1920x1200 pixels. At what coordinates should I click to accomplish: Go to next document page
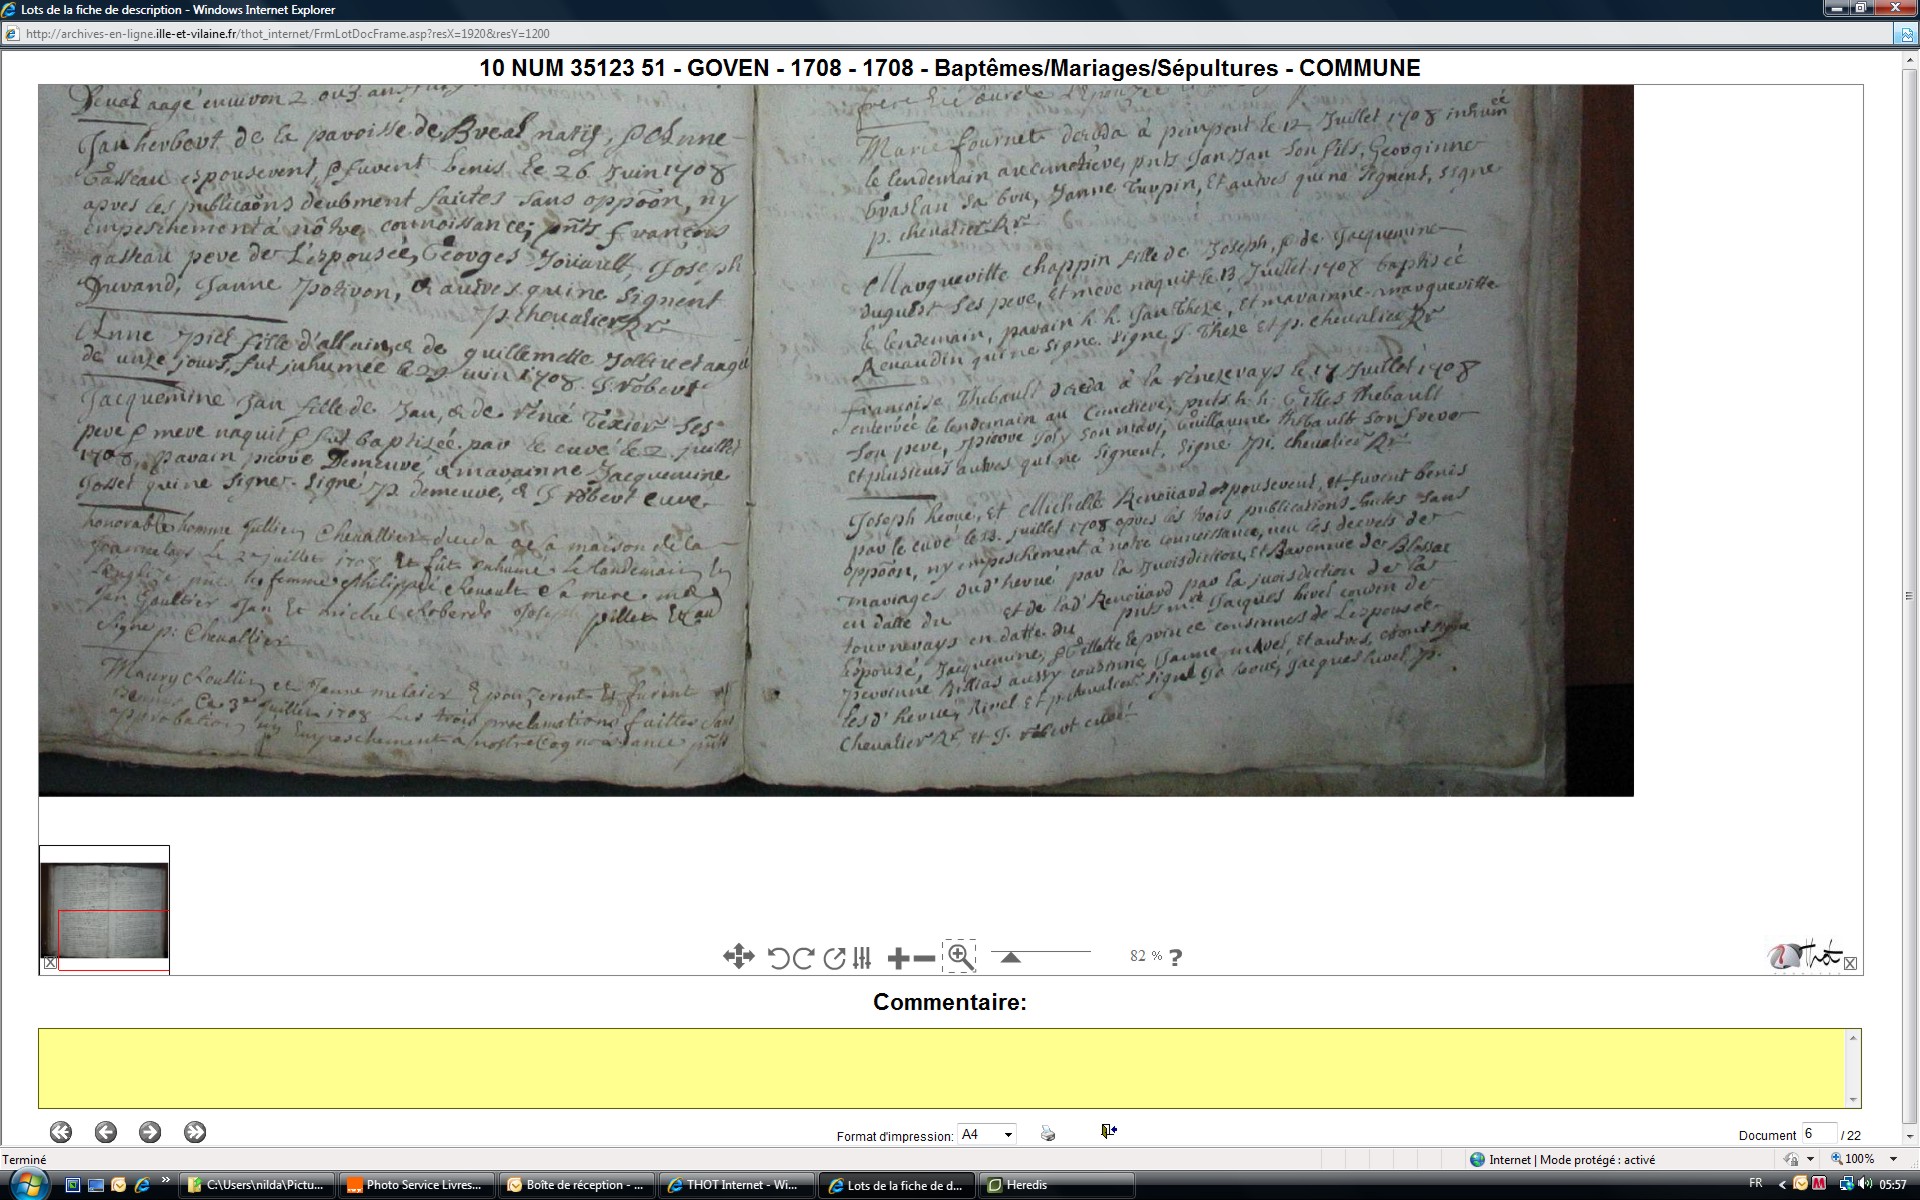coord(150,1132)
